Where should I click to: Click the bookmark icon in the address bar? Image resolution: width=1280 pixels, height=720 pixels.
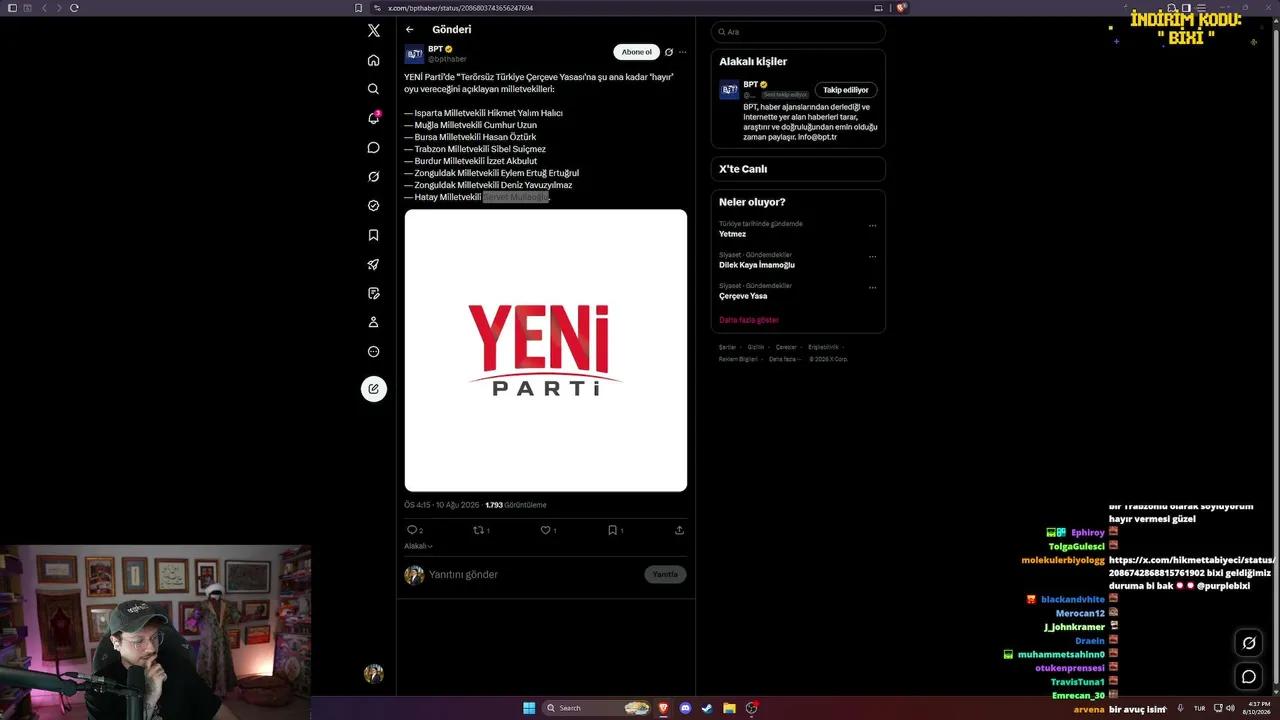tap(359, 8)
